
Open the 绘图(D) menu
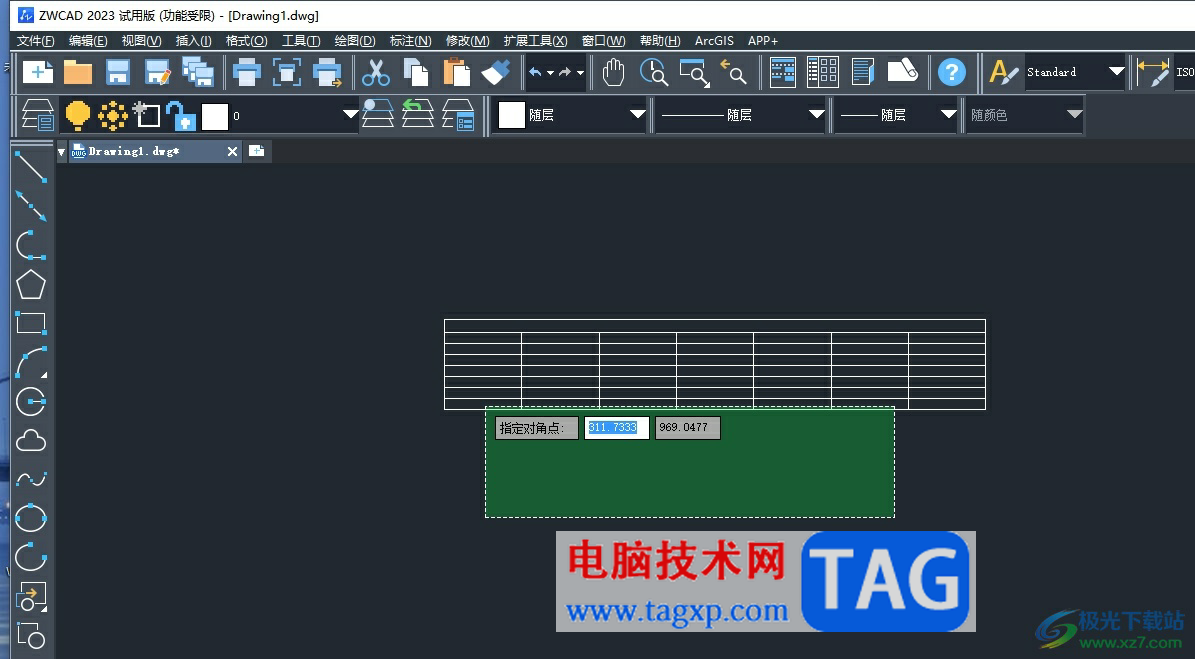tap(355, 40)
